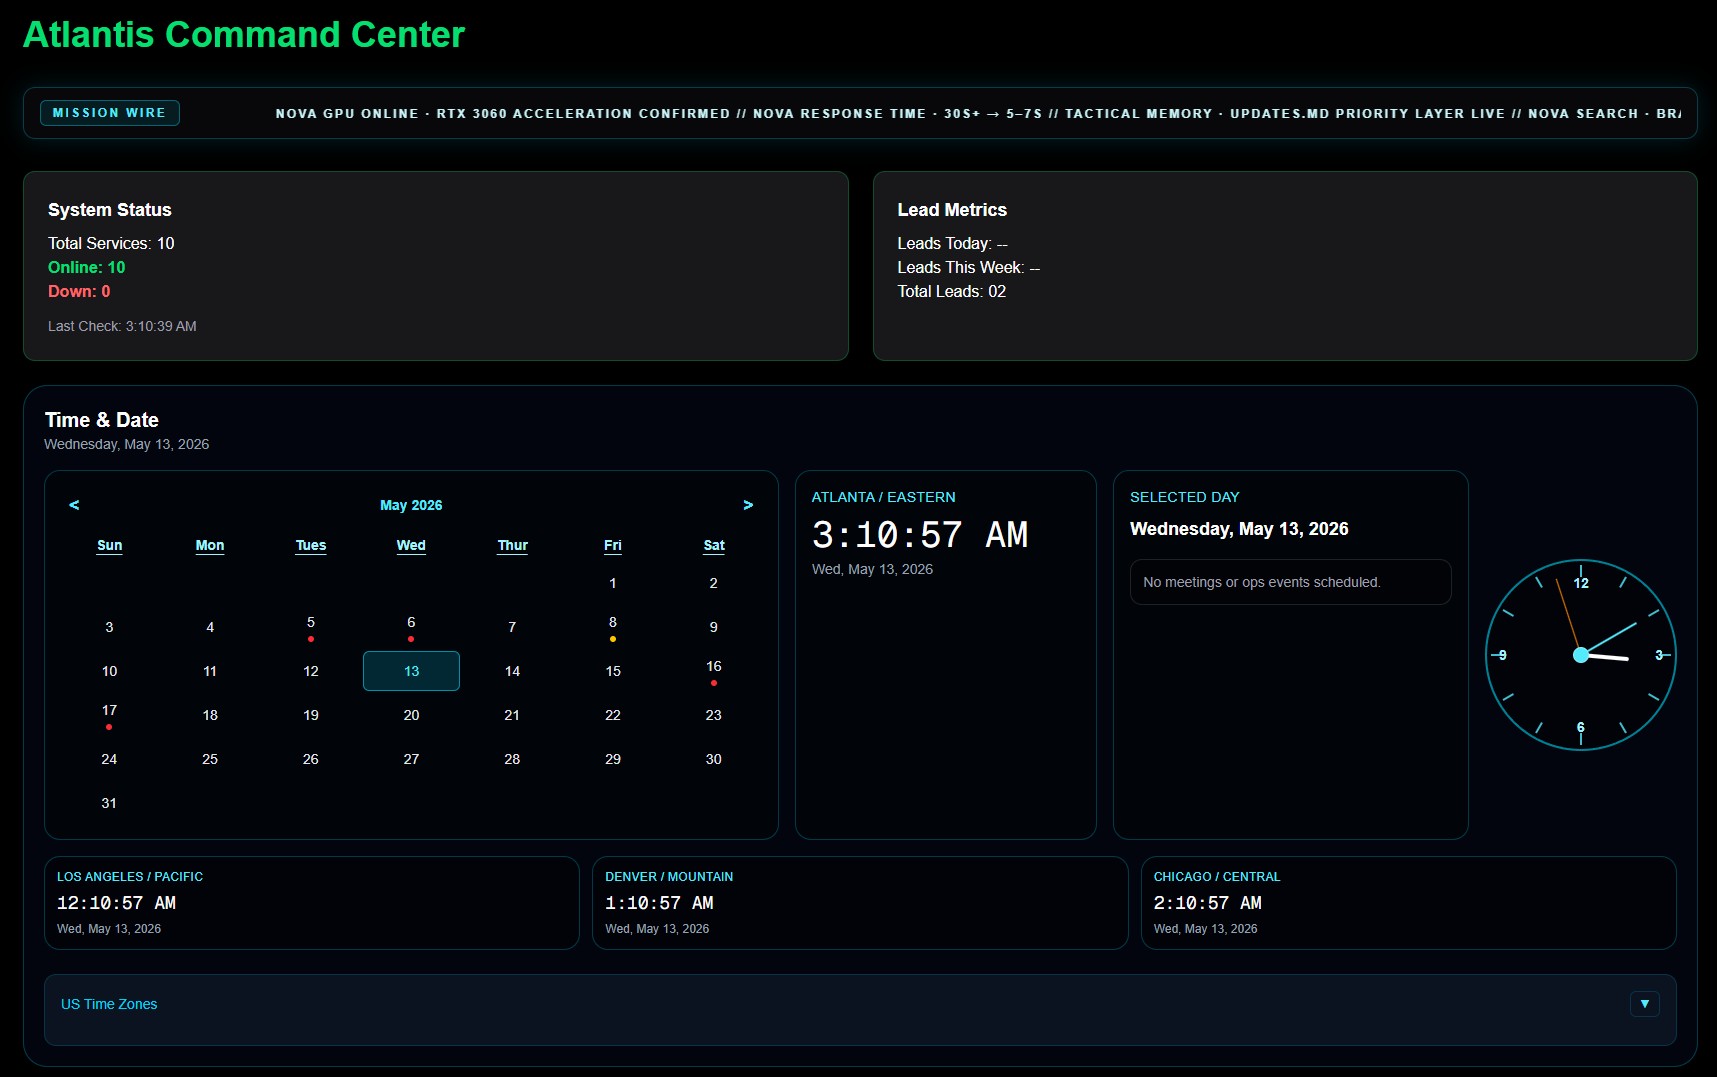Select May 13 on the calendar
Image resolution: width=1717 pixels, height=1077 pixels.
point(411,671)
